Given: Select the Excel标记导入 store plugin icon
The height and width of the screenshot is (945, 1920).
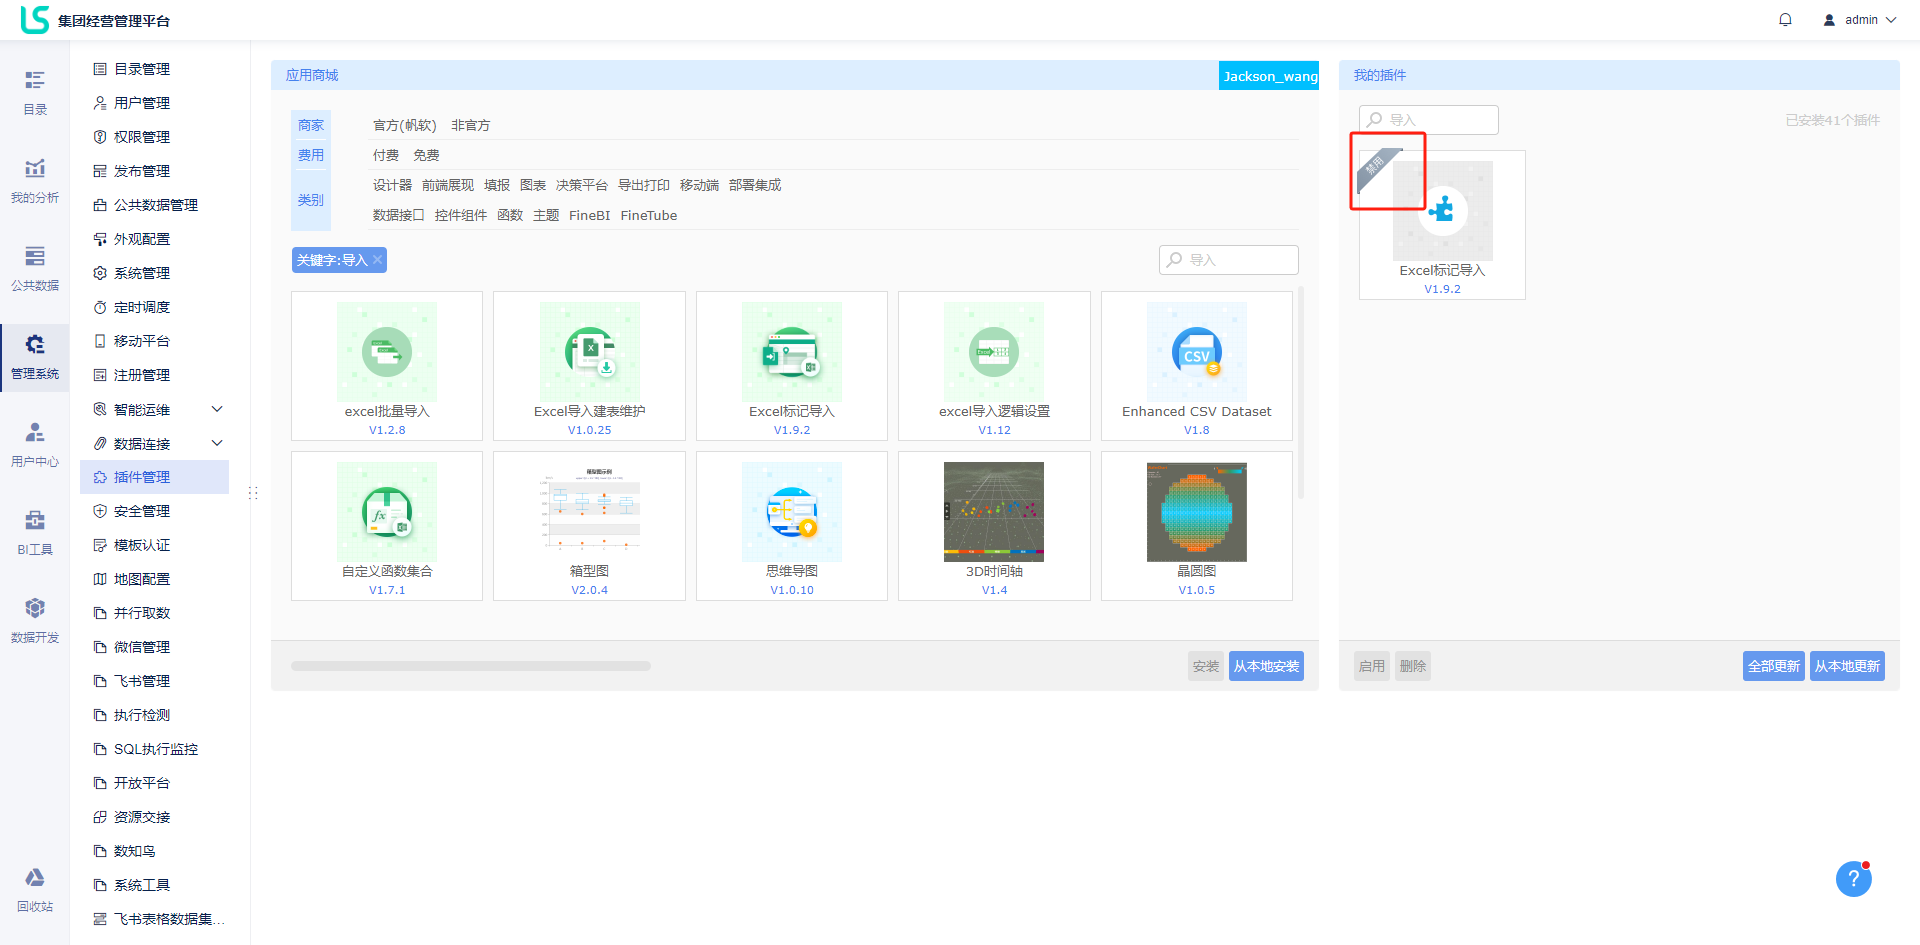Looking at the screenshot, I should 792,352.
